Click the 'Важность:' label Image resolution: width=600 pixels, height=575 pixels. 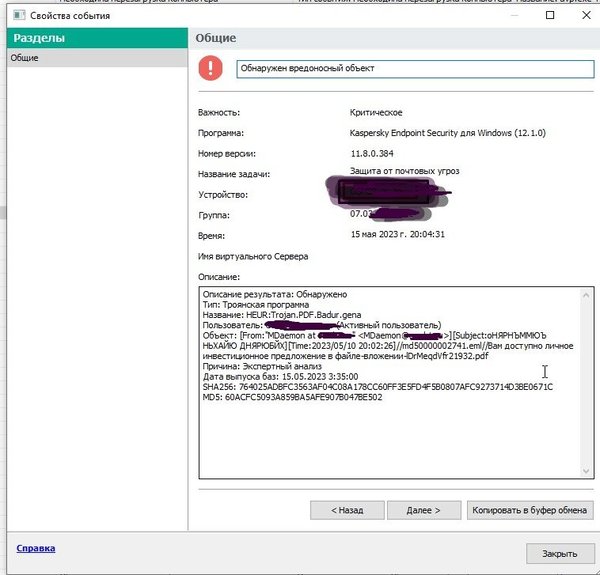[219, 112]
